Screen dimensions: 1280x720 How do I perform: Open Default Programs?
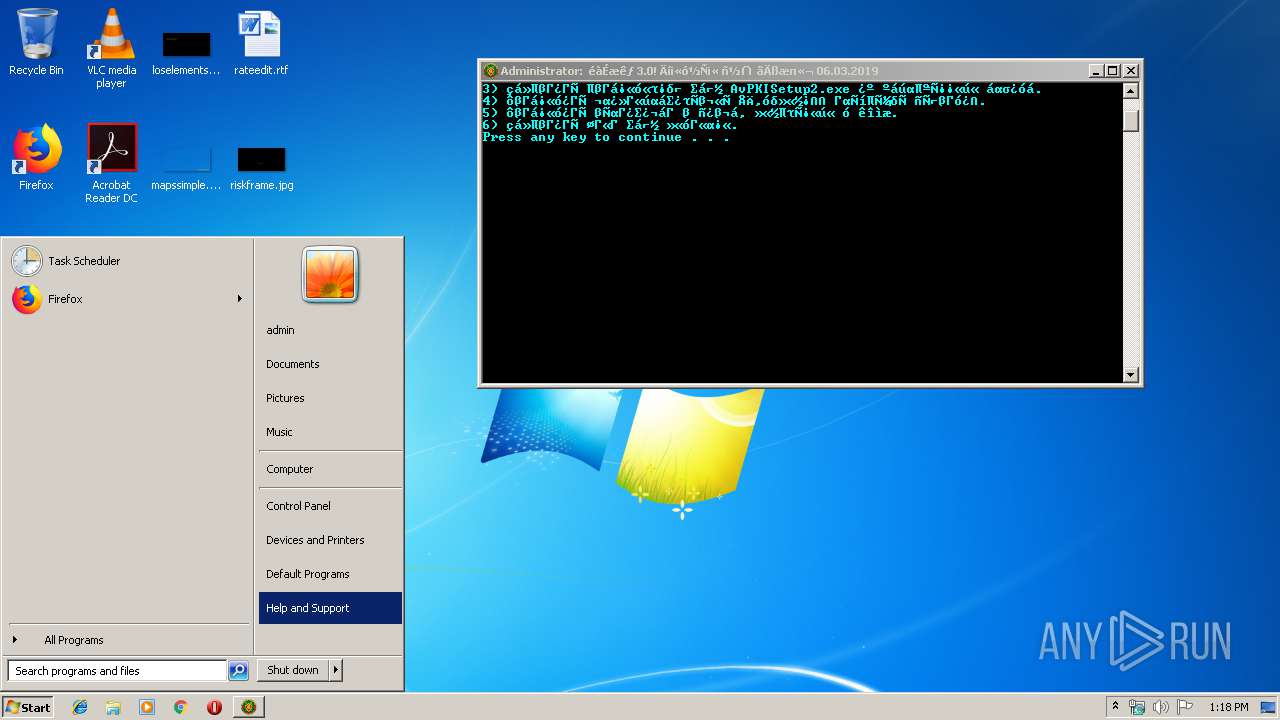330,574
